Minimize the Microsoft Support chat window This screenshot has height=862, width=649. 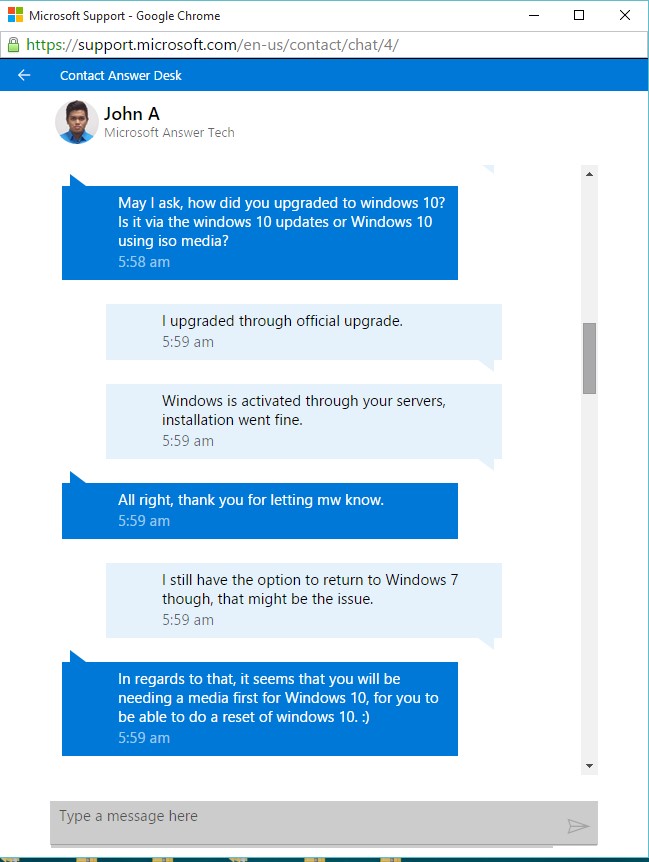530,16
